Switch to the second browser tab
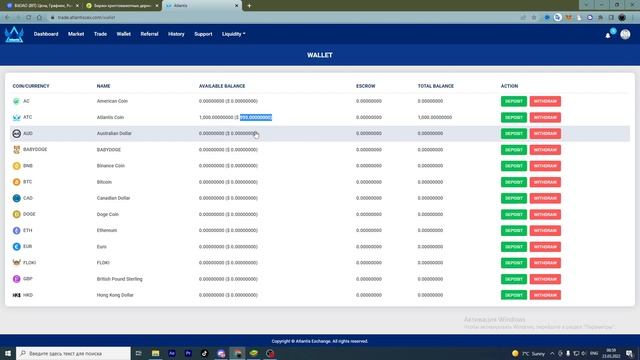 point(122,6)
